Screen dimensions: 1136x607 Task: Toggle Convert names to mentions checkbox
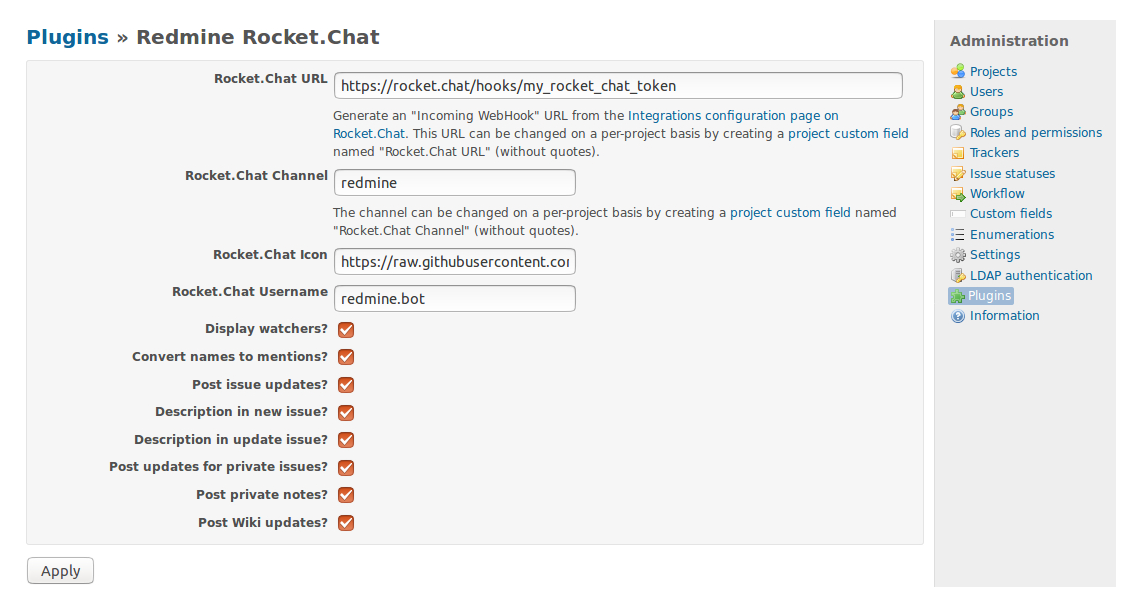tap(346, 357)
